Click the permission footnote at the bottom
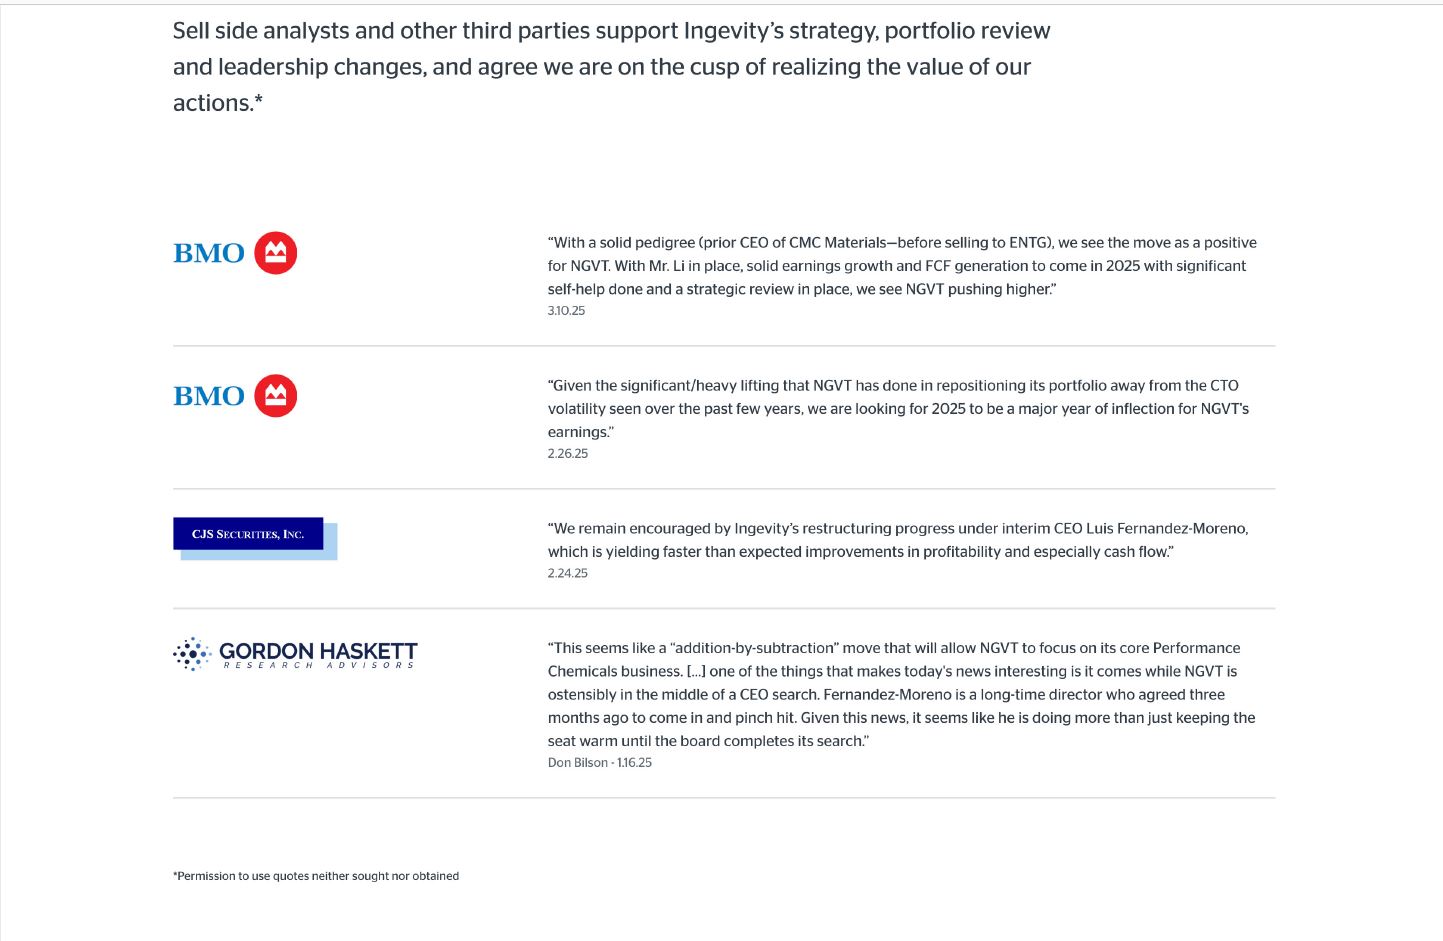This screenshot has height=941, width=1443. pyautogui.click(x=316, y=876)
